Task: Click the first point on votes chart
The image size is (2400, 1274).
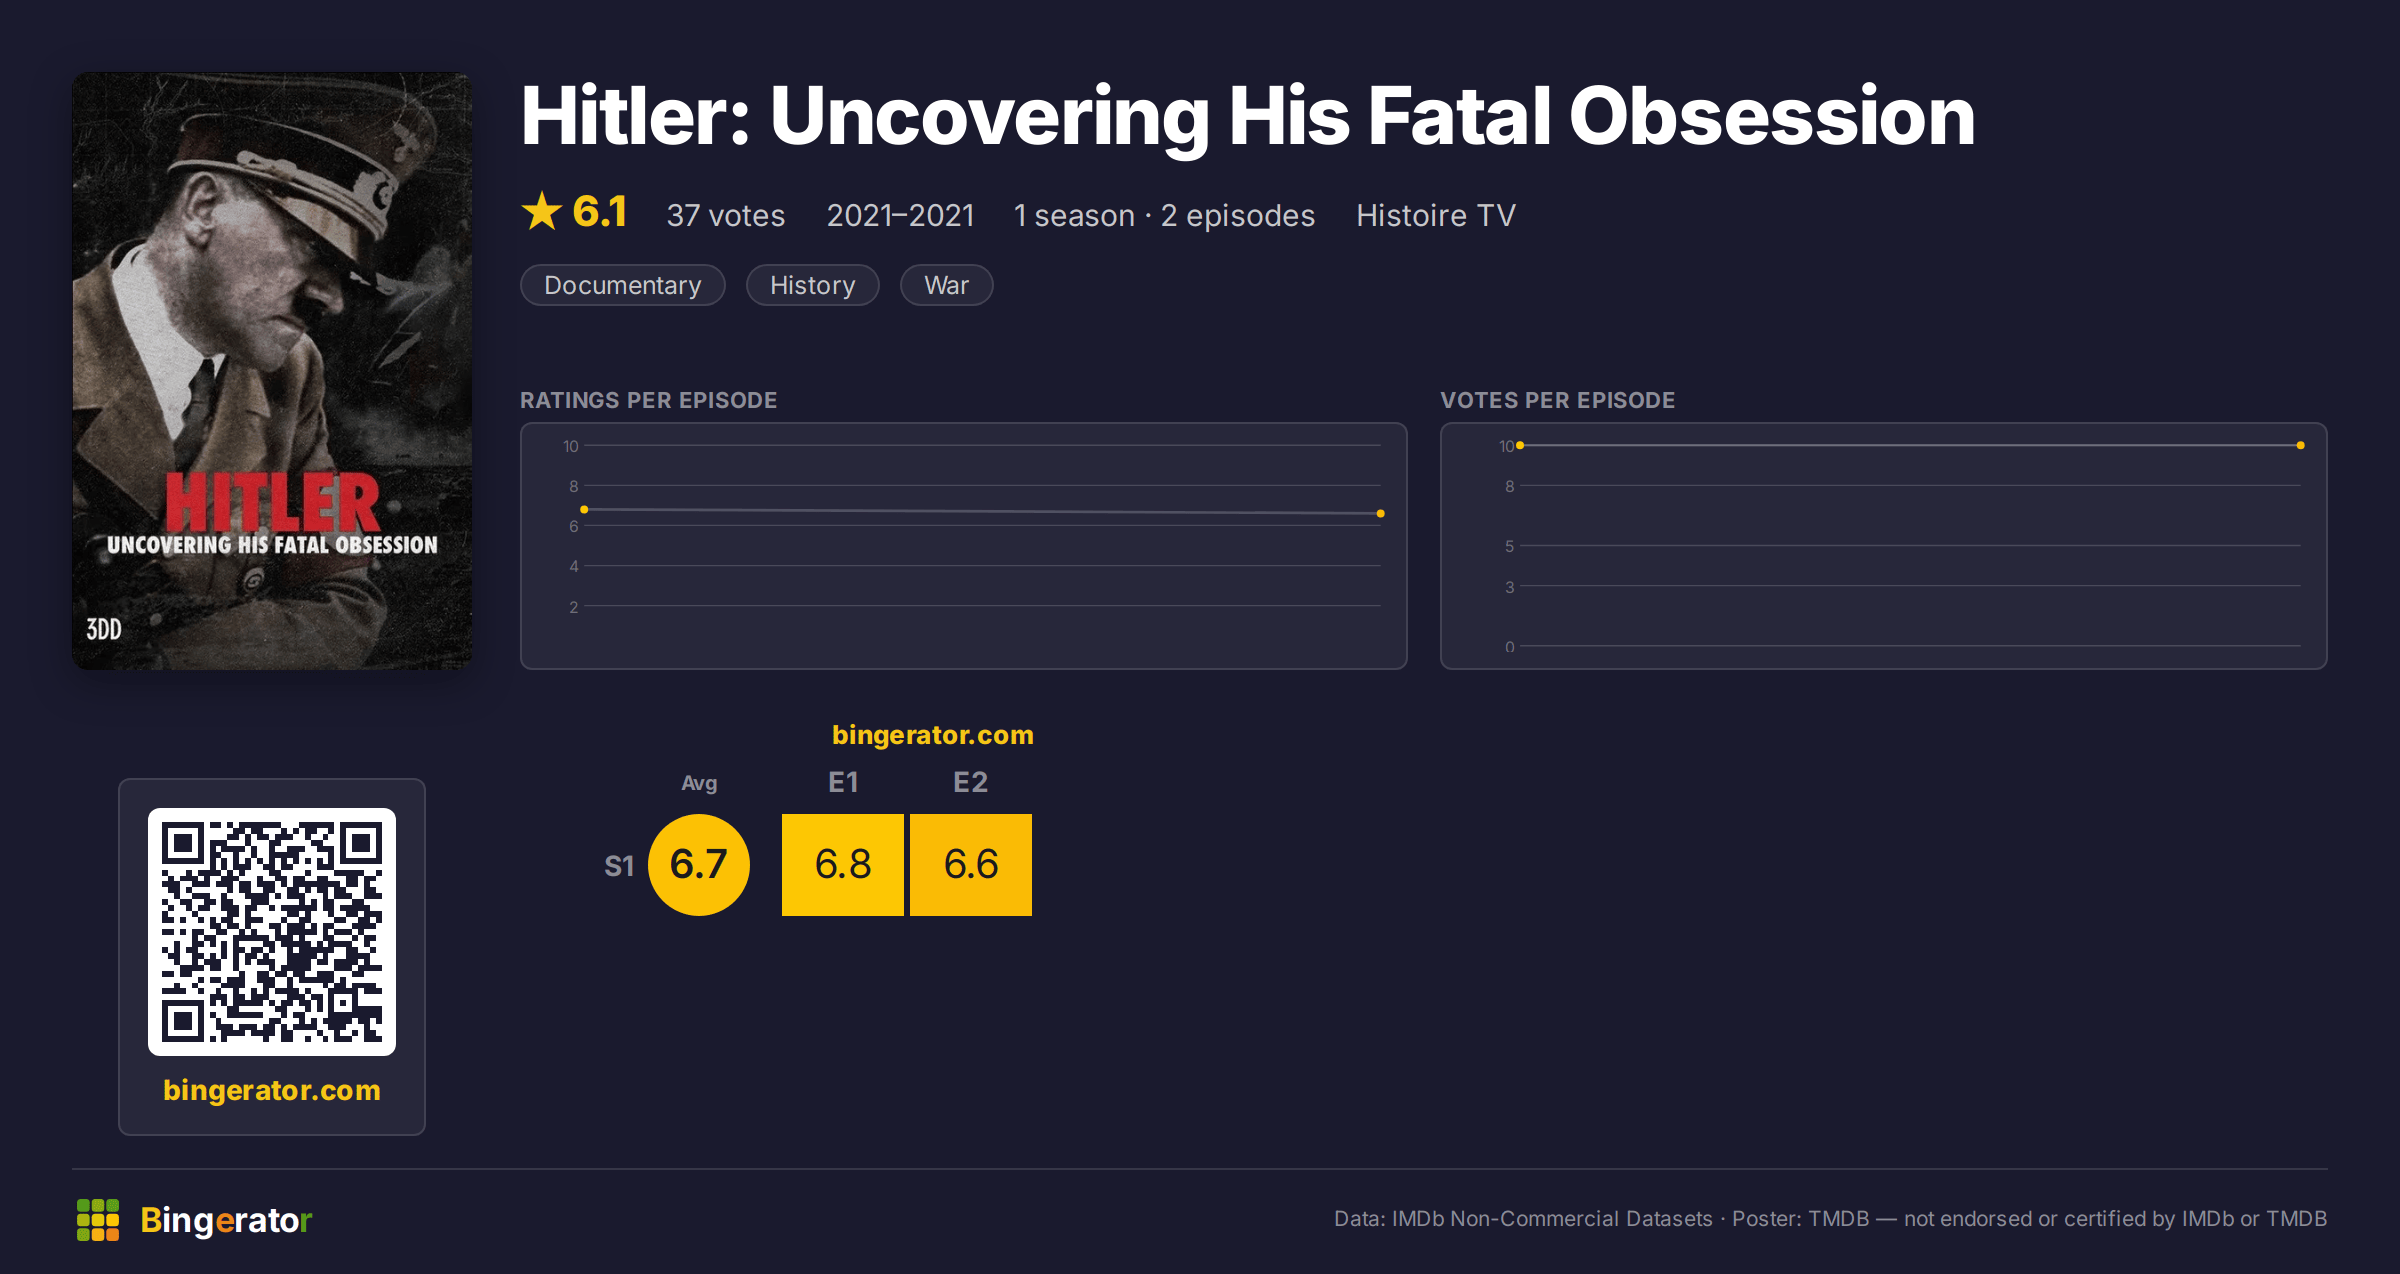Action: point(1520,445)
